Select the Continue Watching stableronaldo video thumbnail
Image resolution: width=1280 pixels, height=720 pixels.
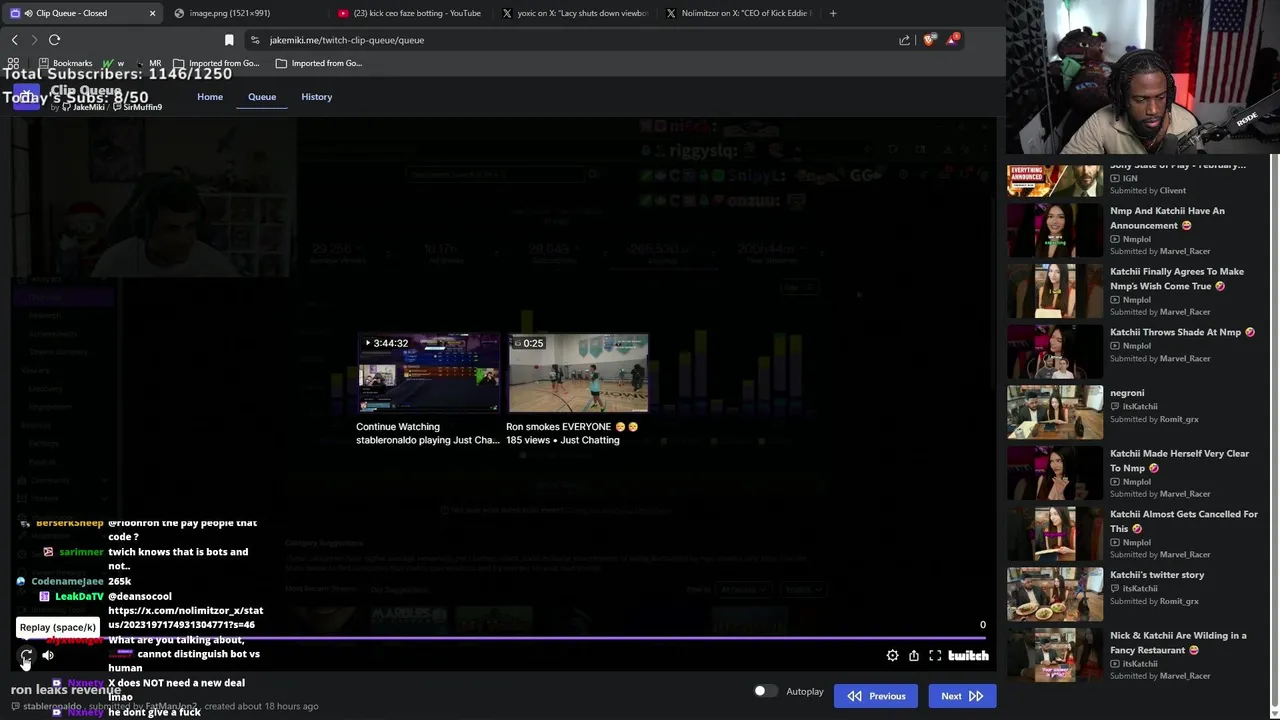click(428, 373)
